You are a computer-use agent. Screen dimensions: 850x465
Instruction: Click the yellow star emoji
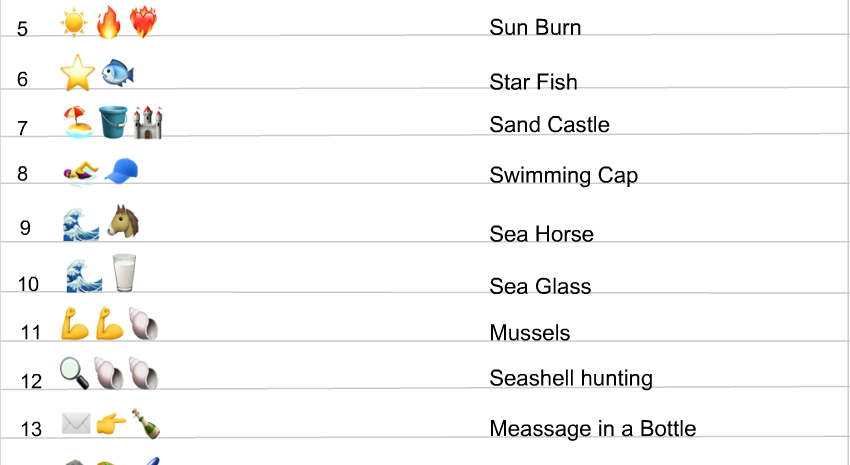tap(78, 73)
